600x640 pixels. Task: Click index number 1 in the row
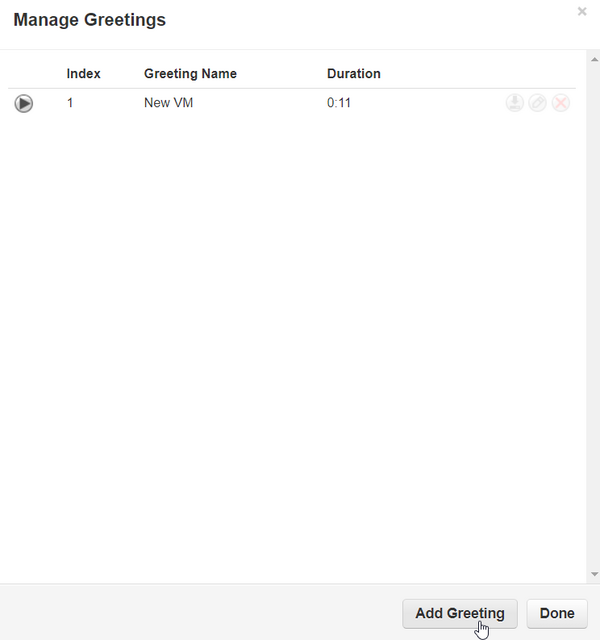tap(70, 103)
